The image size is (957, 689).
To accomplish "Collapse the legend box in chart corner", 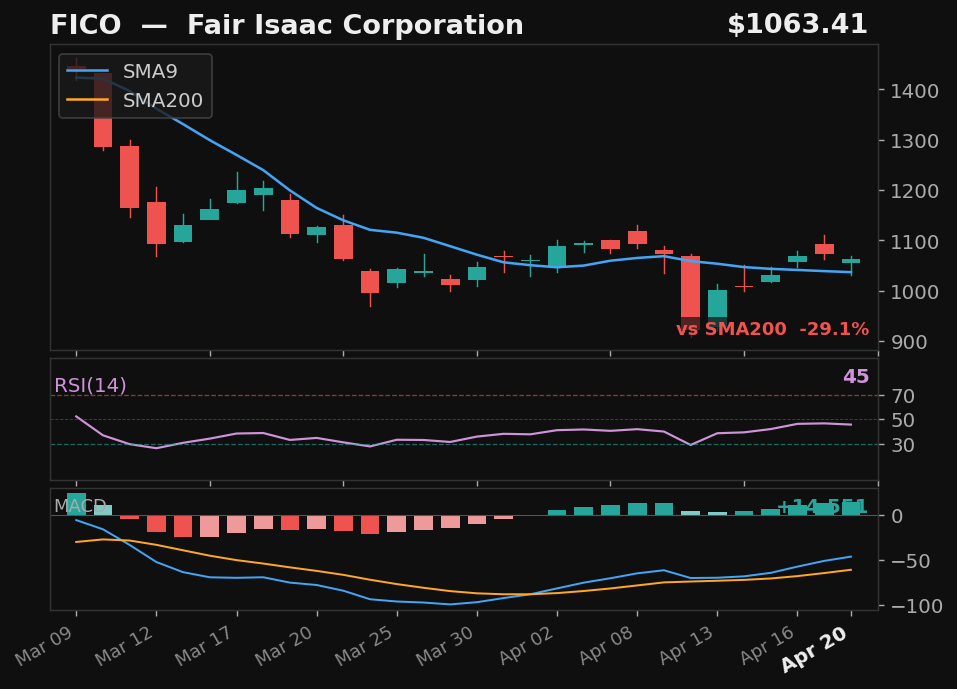I will tap(134, 86).
